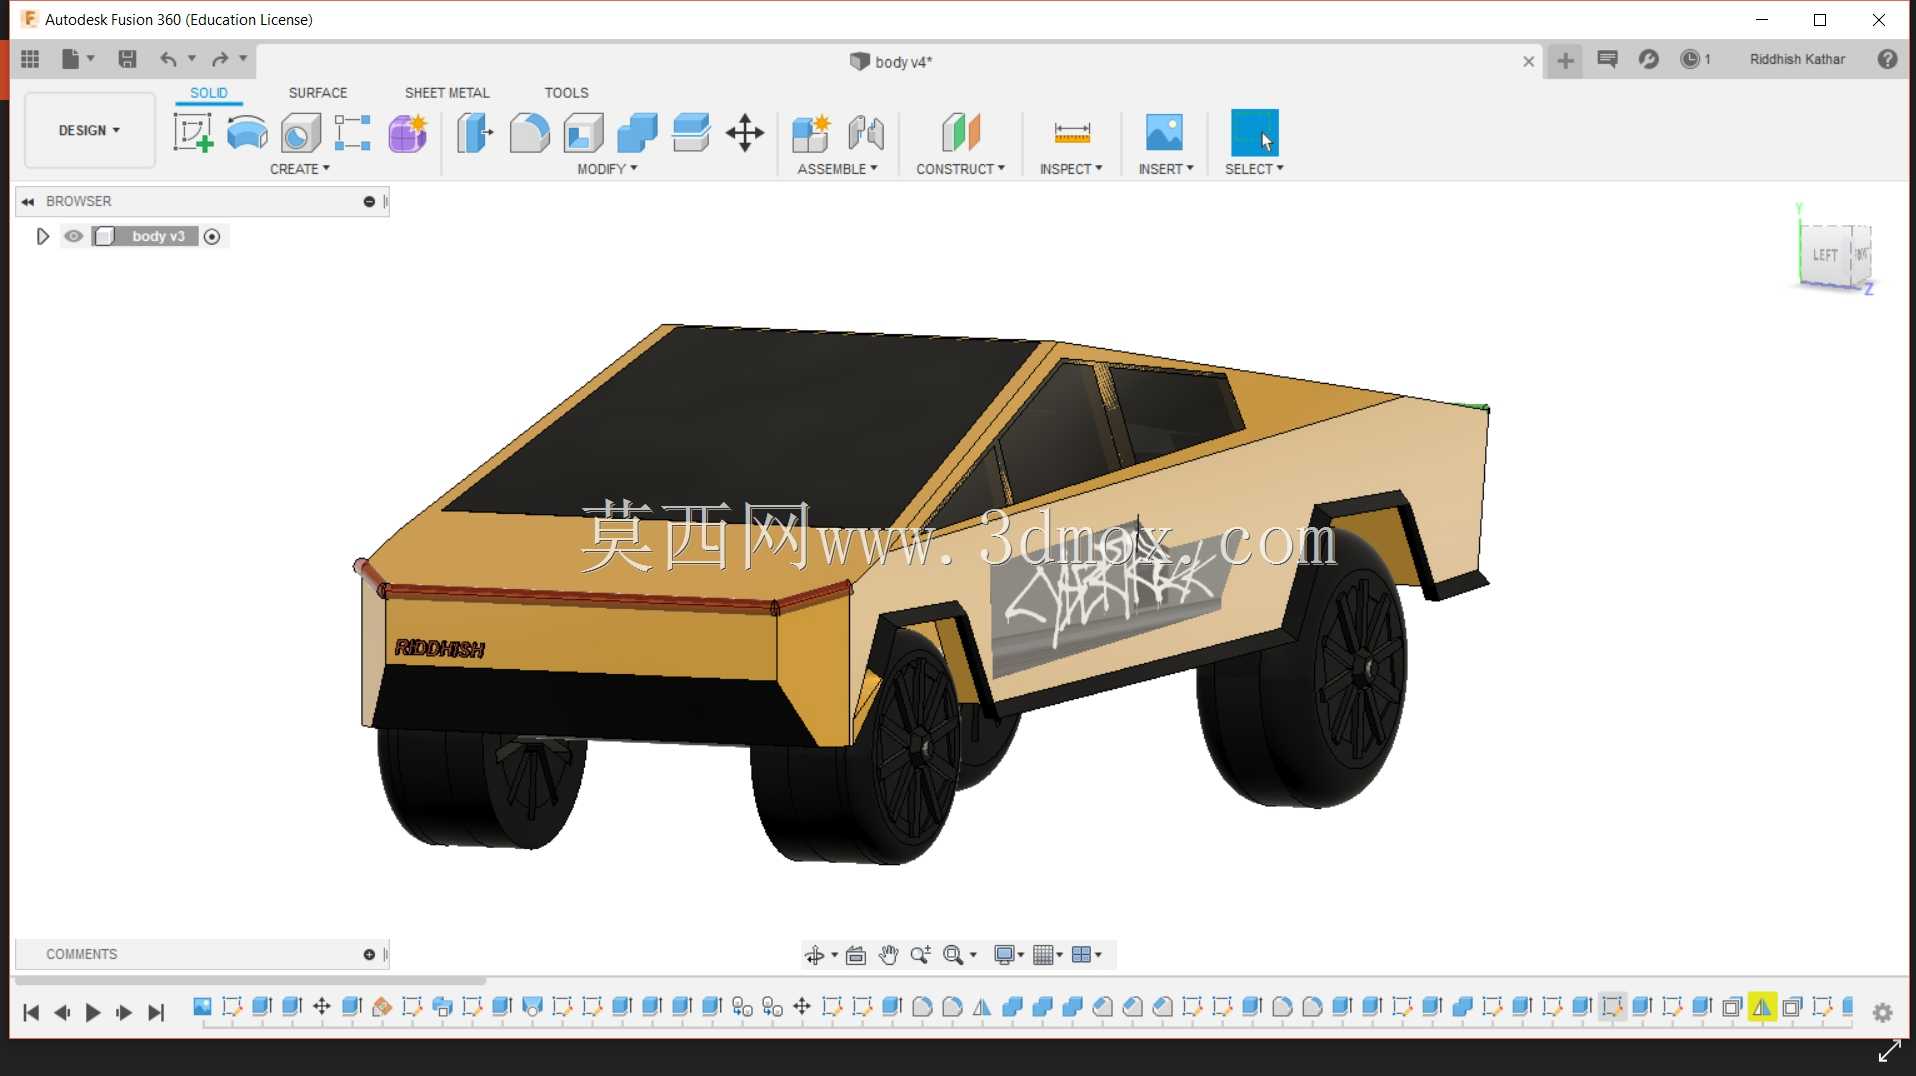The image size is (1916, 1076).
Task: Click the LEFT face of ViewCube
Action: (x=1825, y=255)
